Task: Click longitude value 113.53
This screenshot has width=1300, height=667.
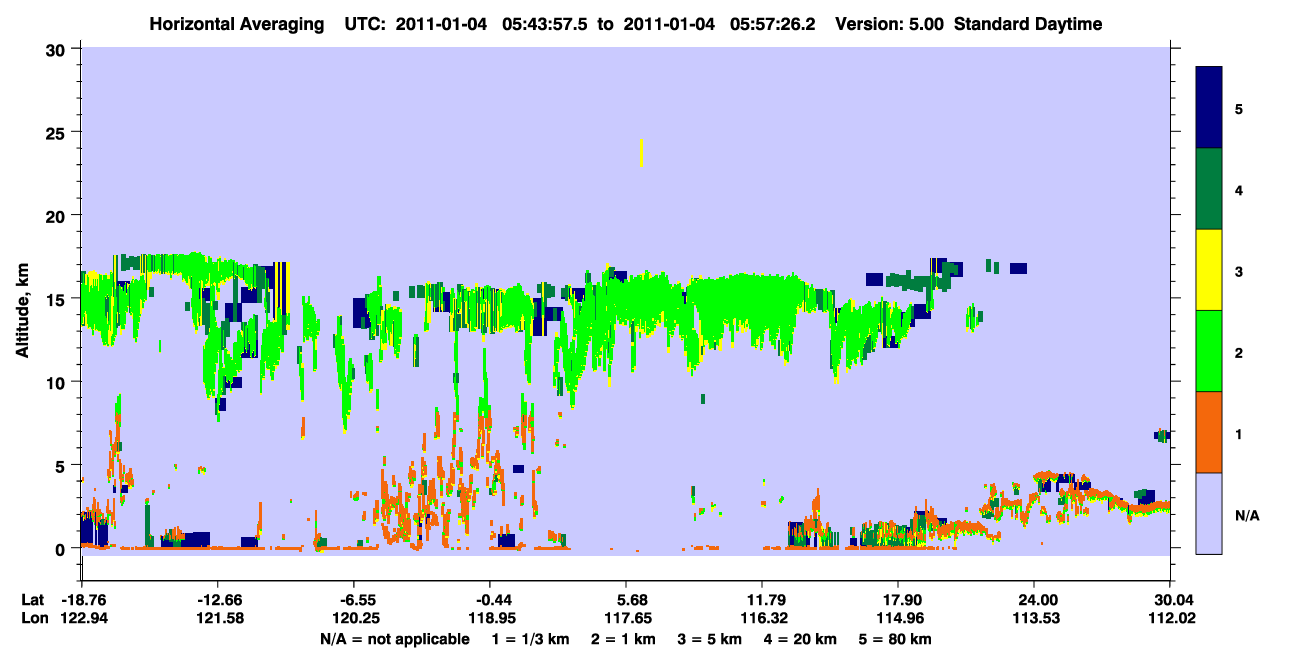Action: [x=1034, y=618]
